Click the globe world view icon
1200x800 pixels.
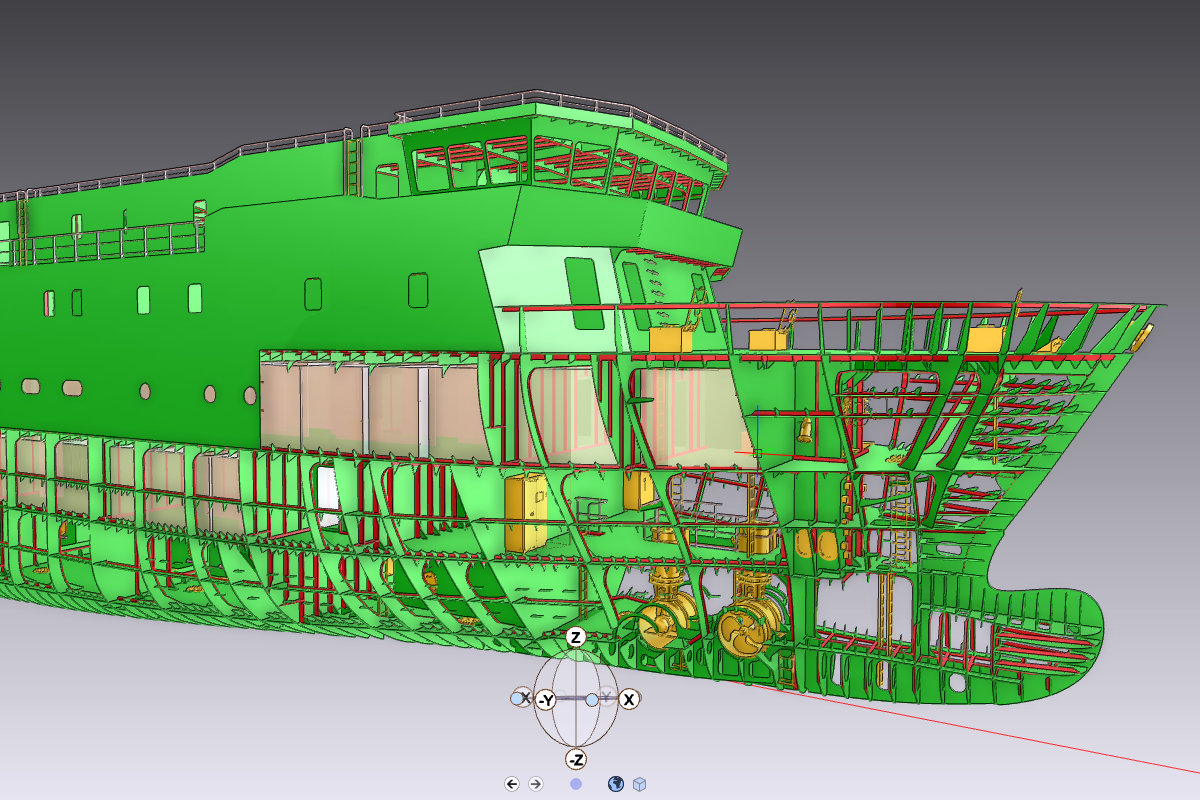[616, 784]
